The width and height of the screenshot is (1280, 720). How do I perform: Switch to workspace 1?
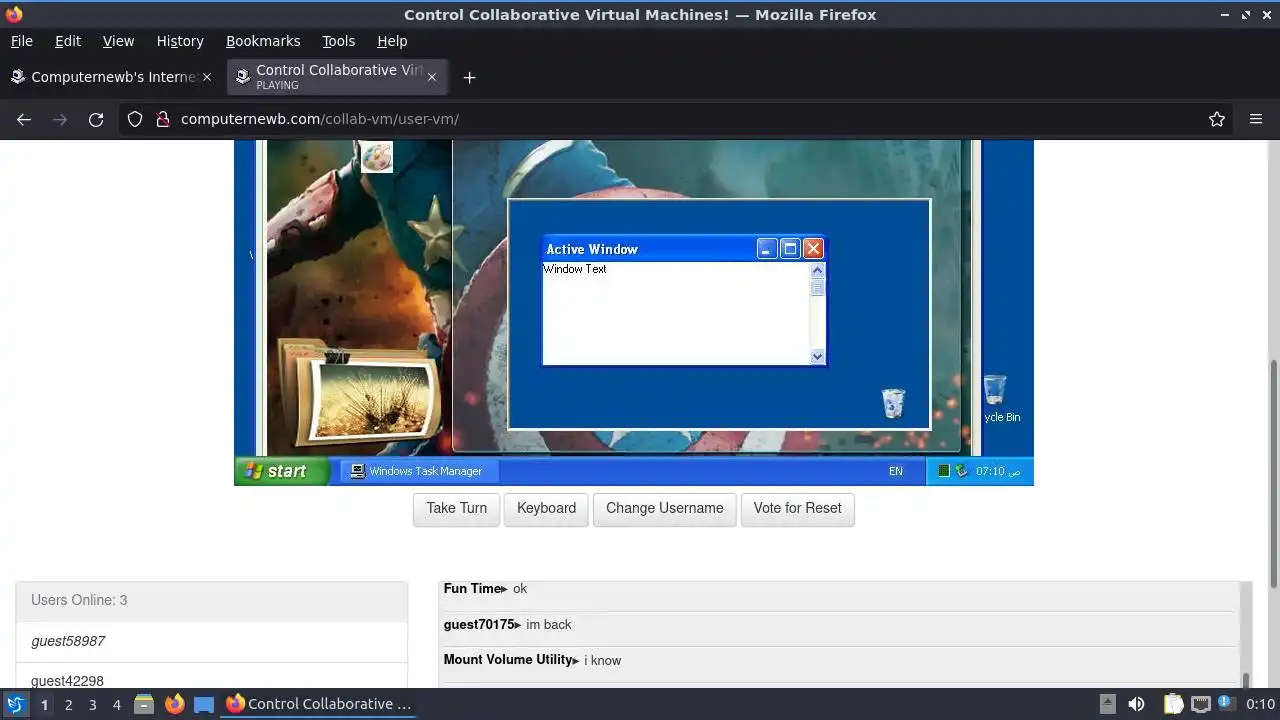point(44,705)
